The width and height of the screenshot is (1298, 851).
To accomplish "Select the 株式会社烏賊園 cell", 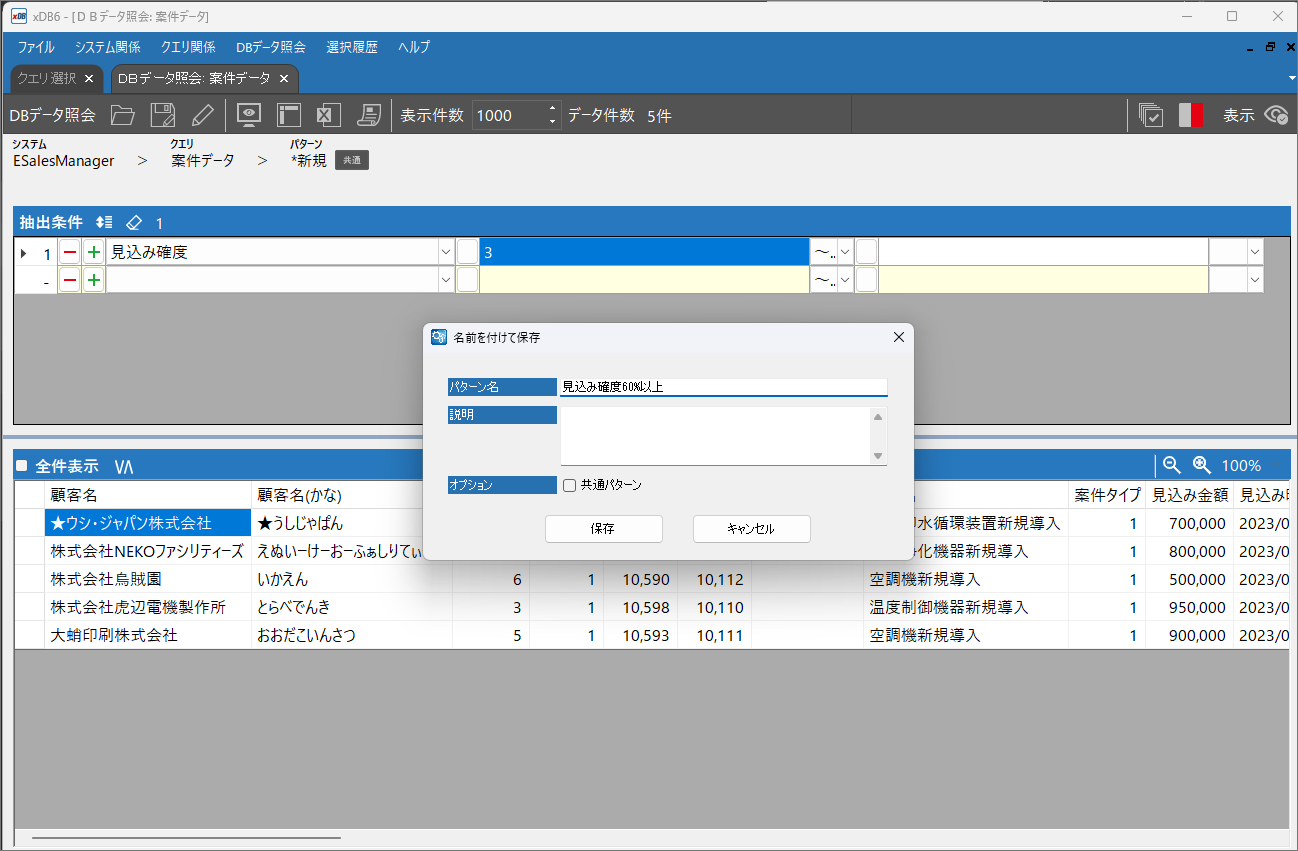I will point(148,579).
